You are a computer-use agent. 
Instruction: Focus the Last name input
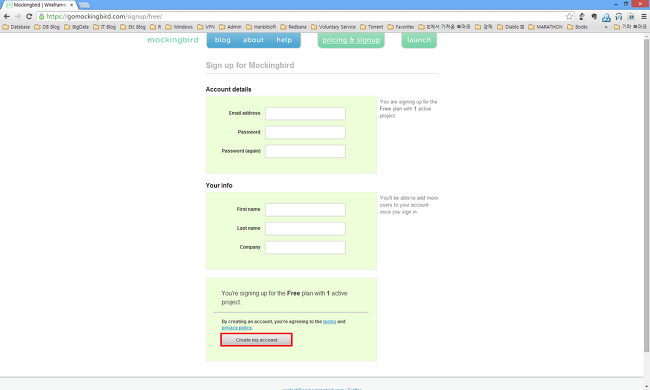(305, 228)
